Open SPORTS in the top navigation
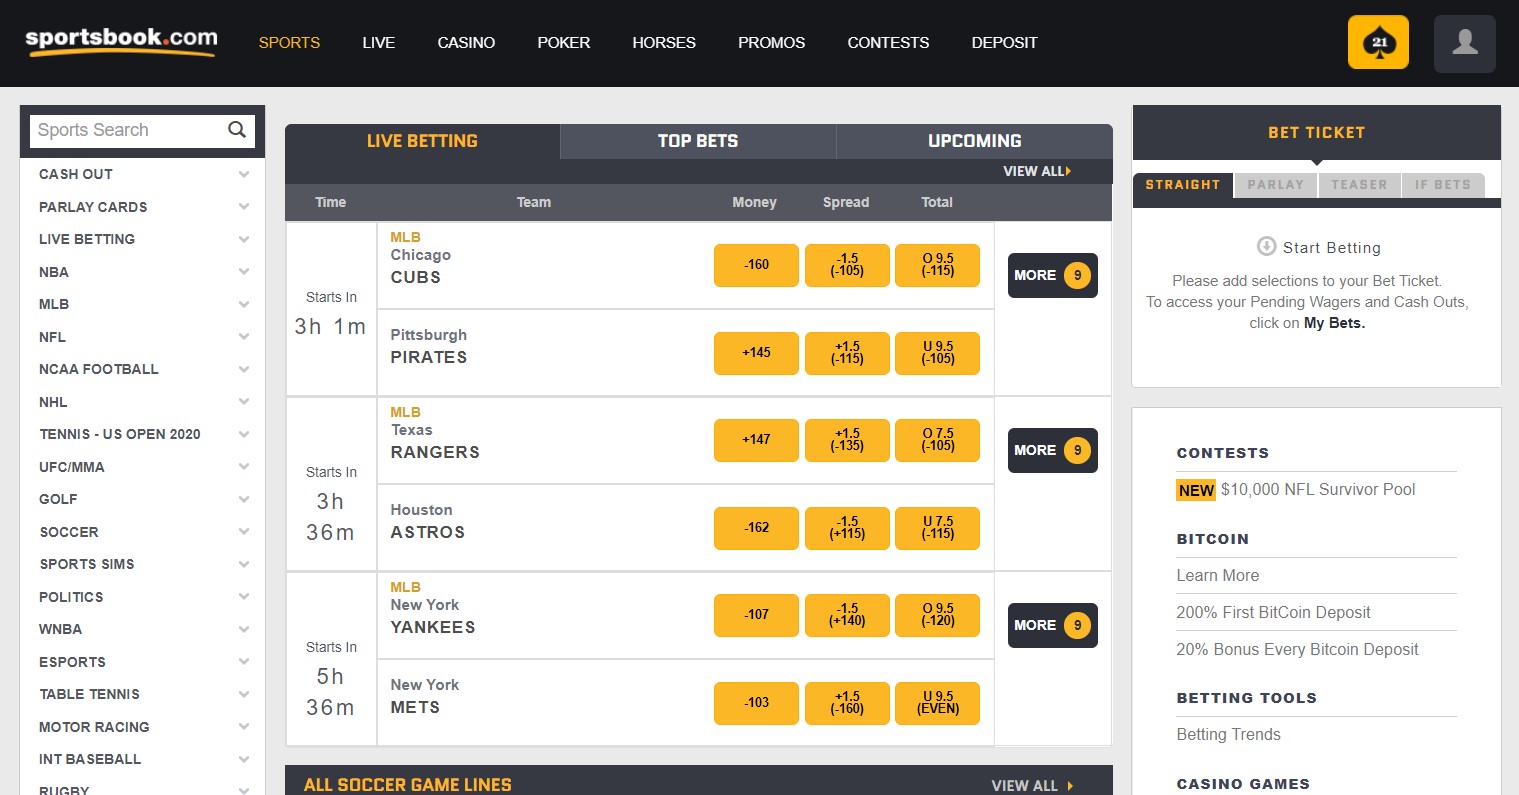This screenshot has width=1519, height=795. (289, 43)
